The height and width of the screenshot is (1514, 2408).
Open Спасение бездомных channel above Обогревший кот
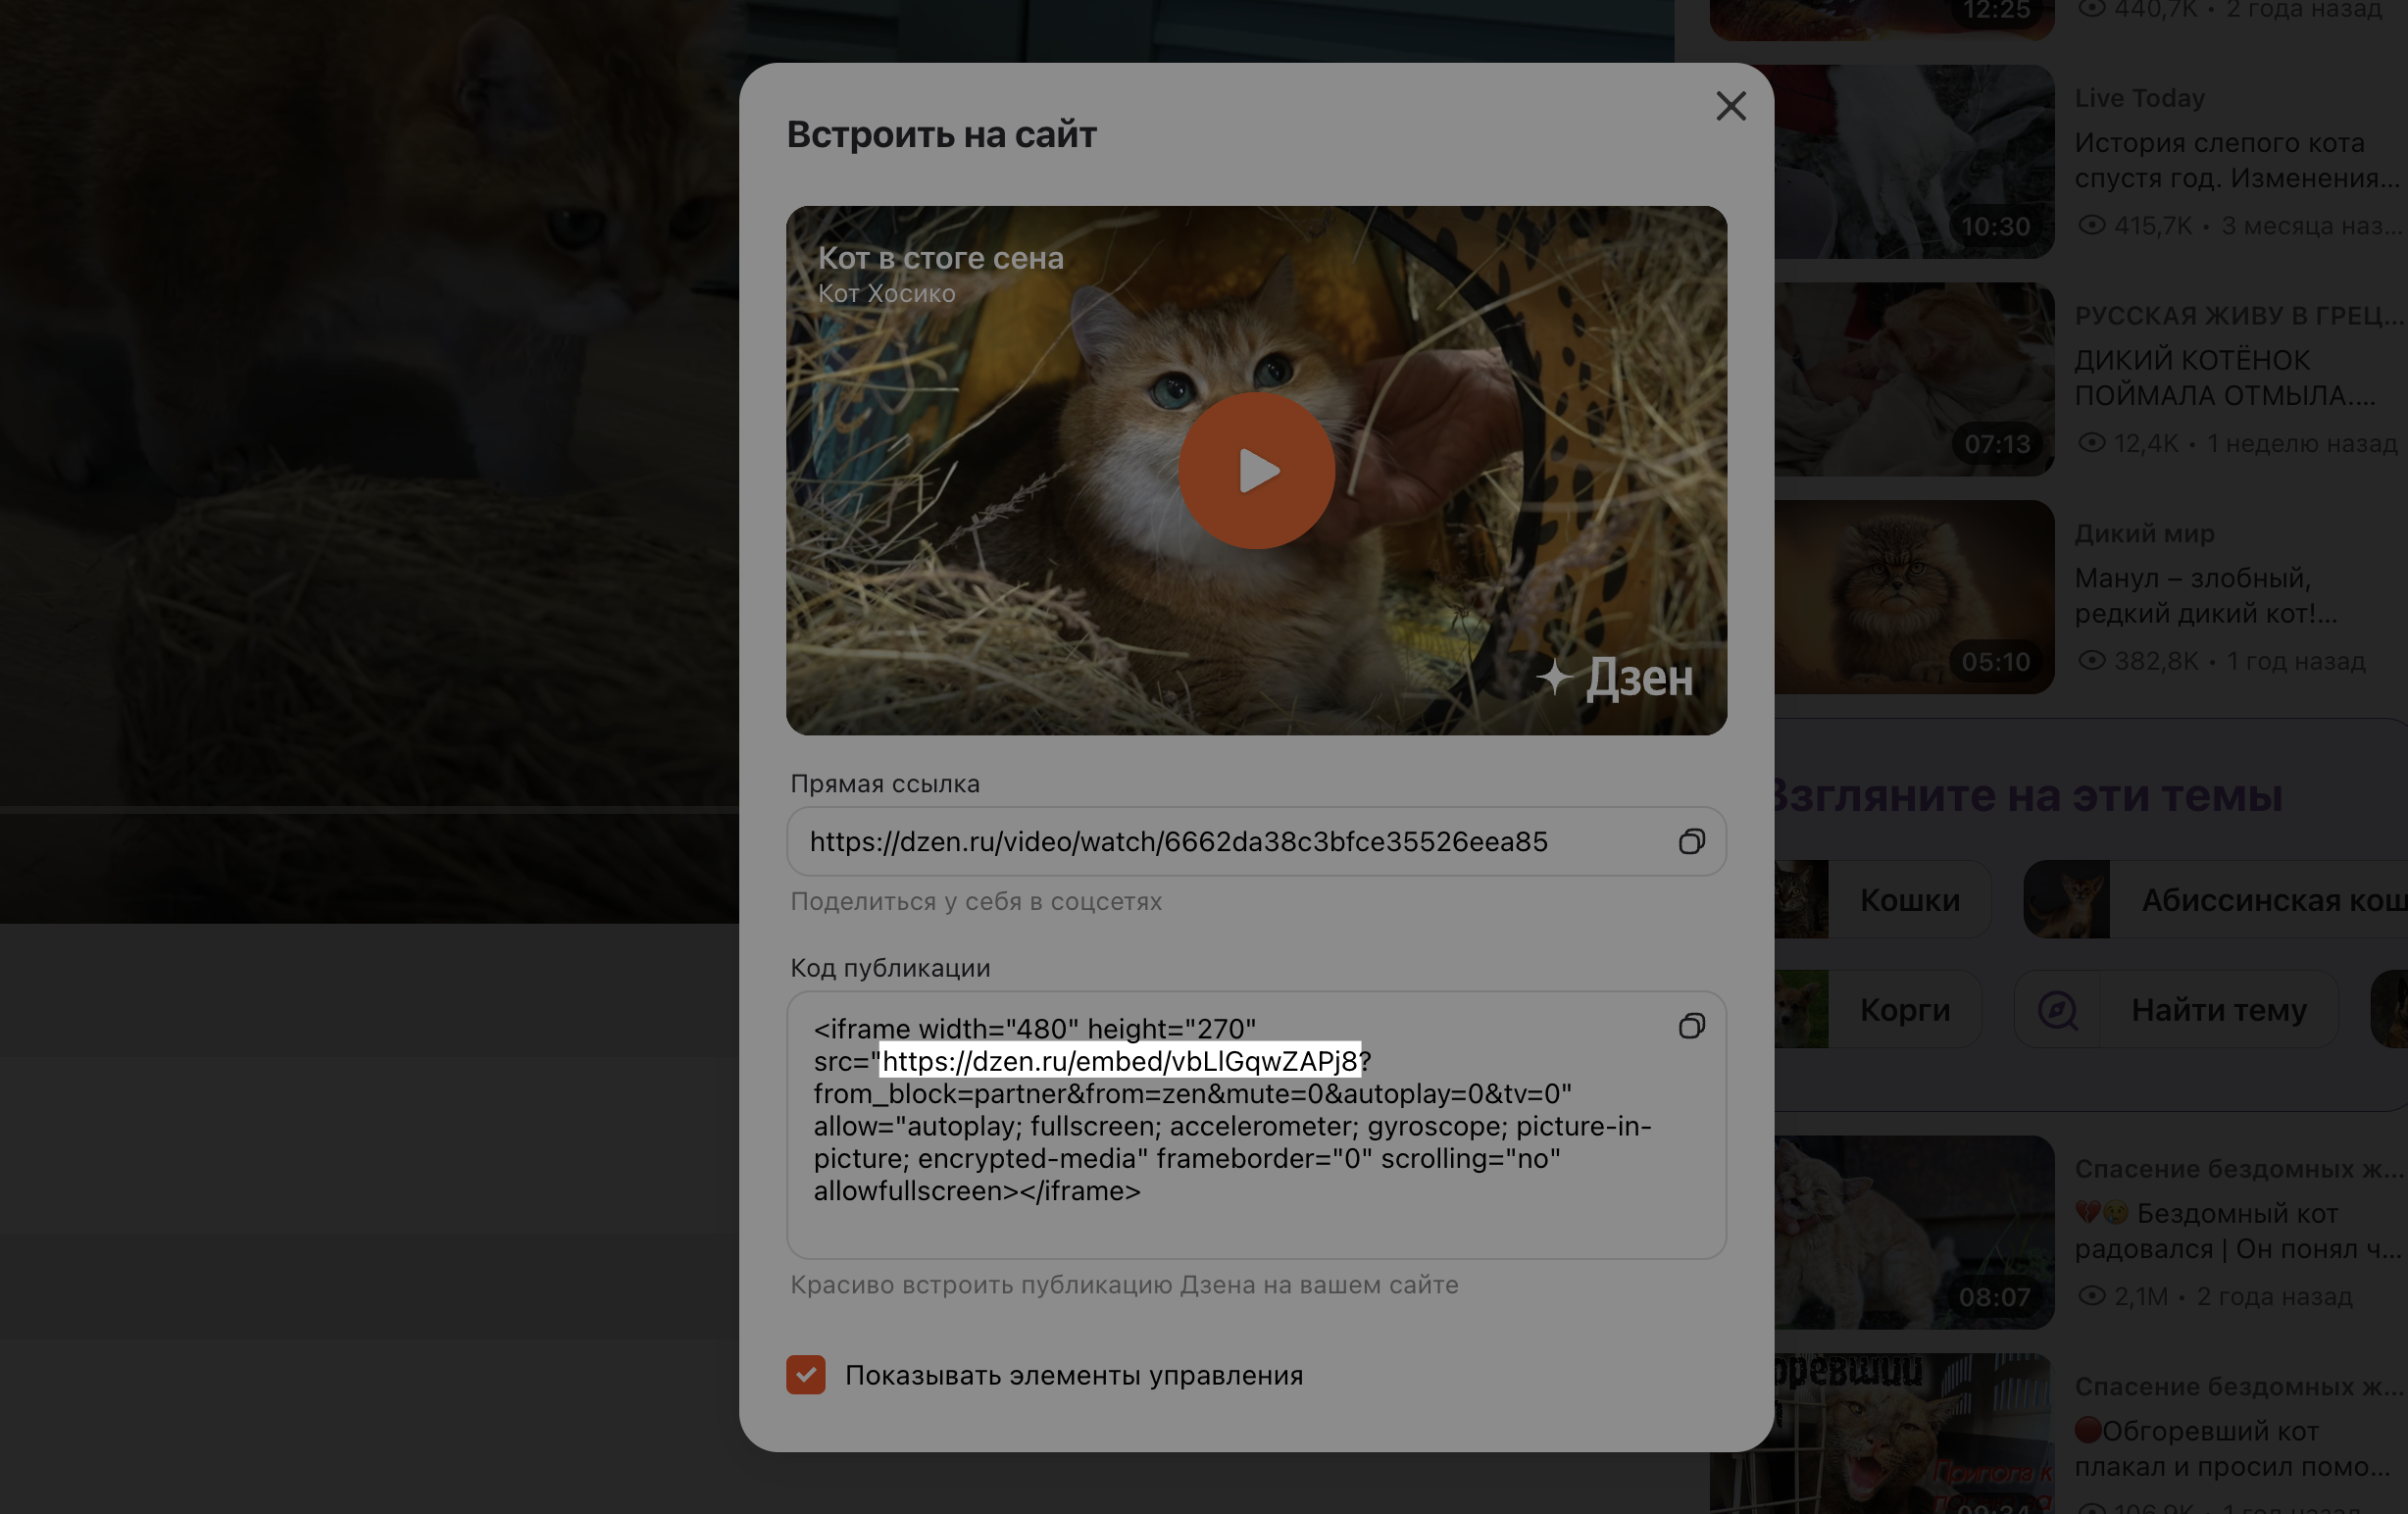(2239, 1386)
